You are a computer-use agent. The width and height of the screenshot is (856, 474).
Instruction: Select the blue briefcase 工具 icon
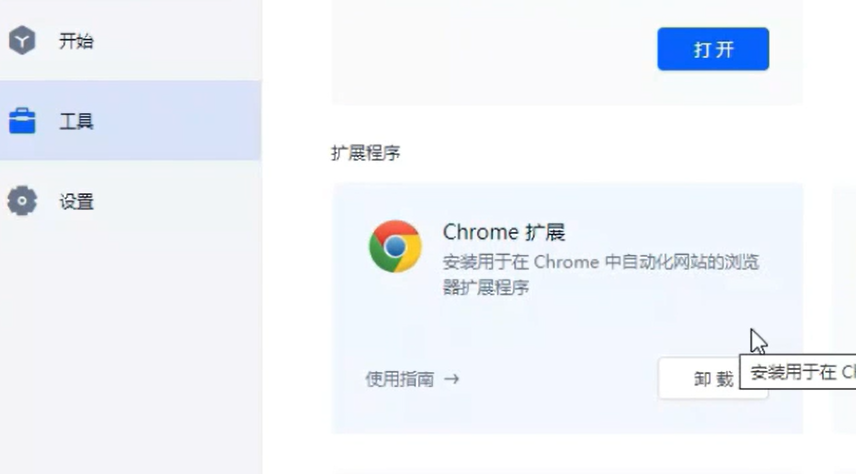[22, 121]
